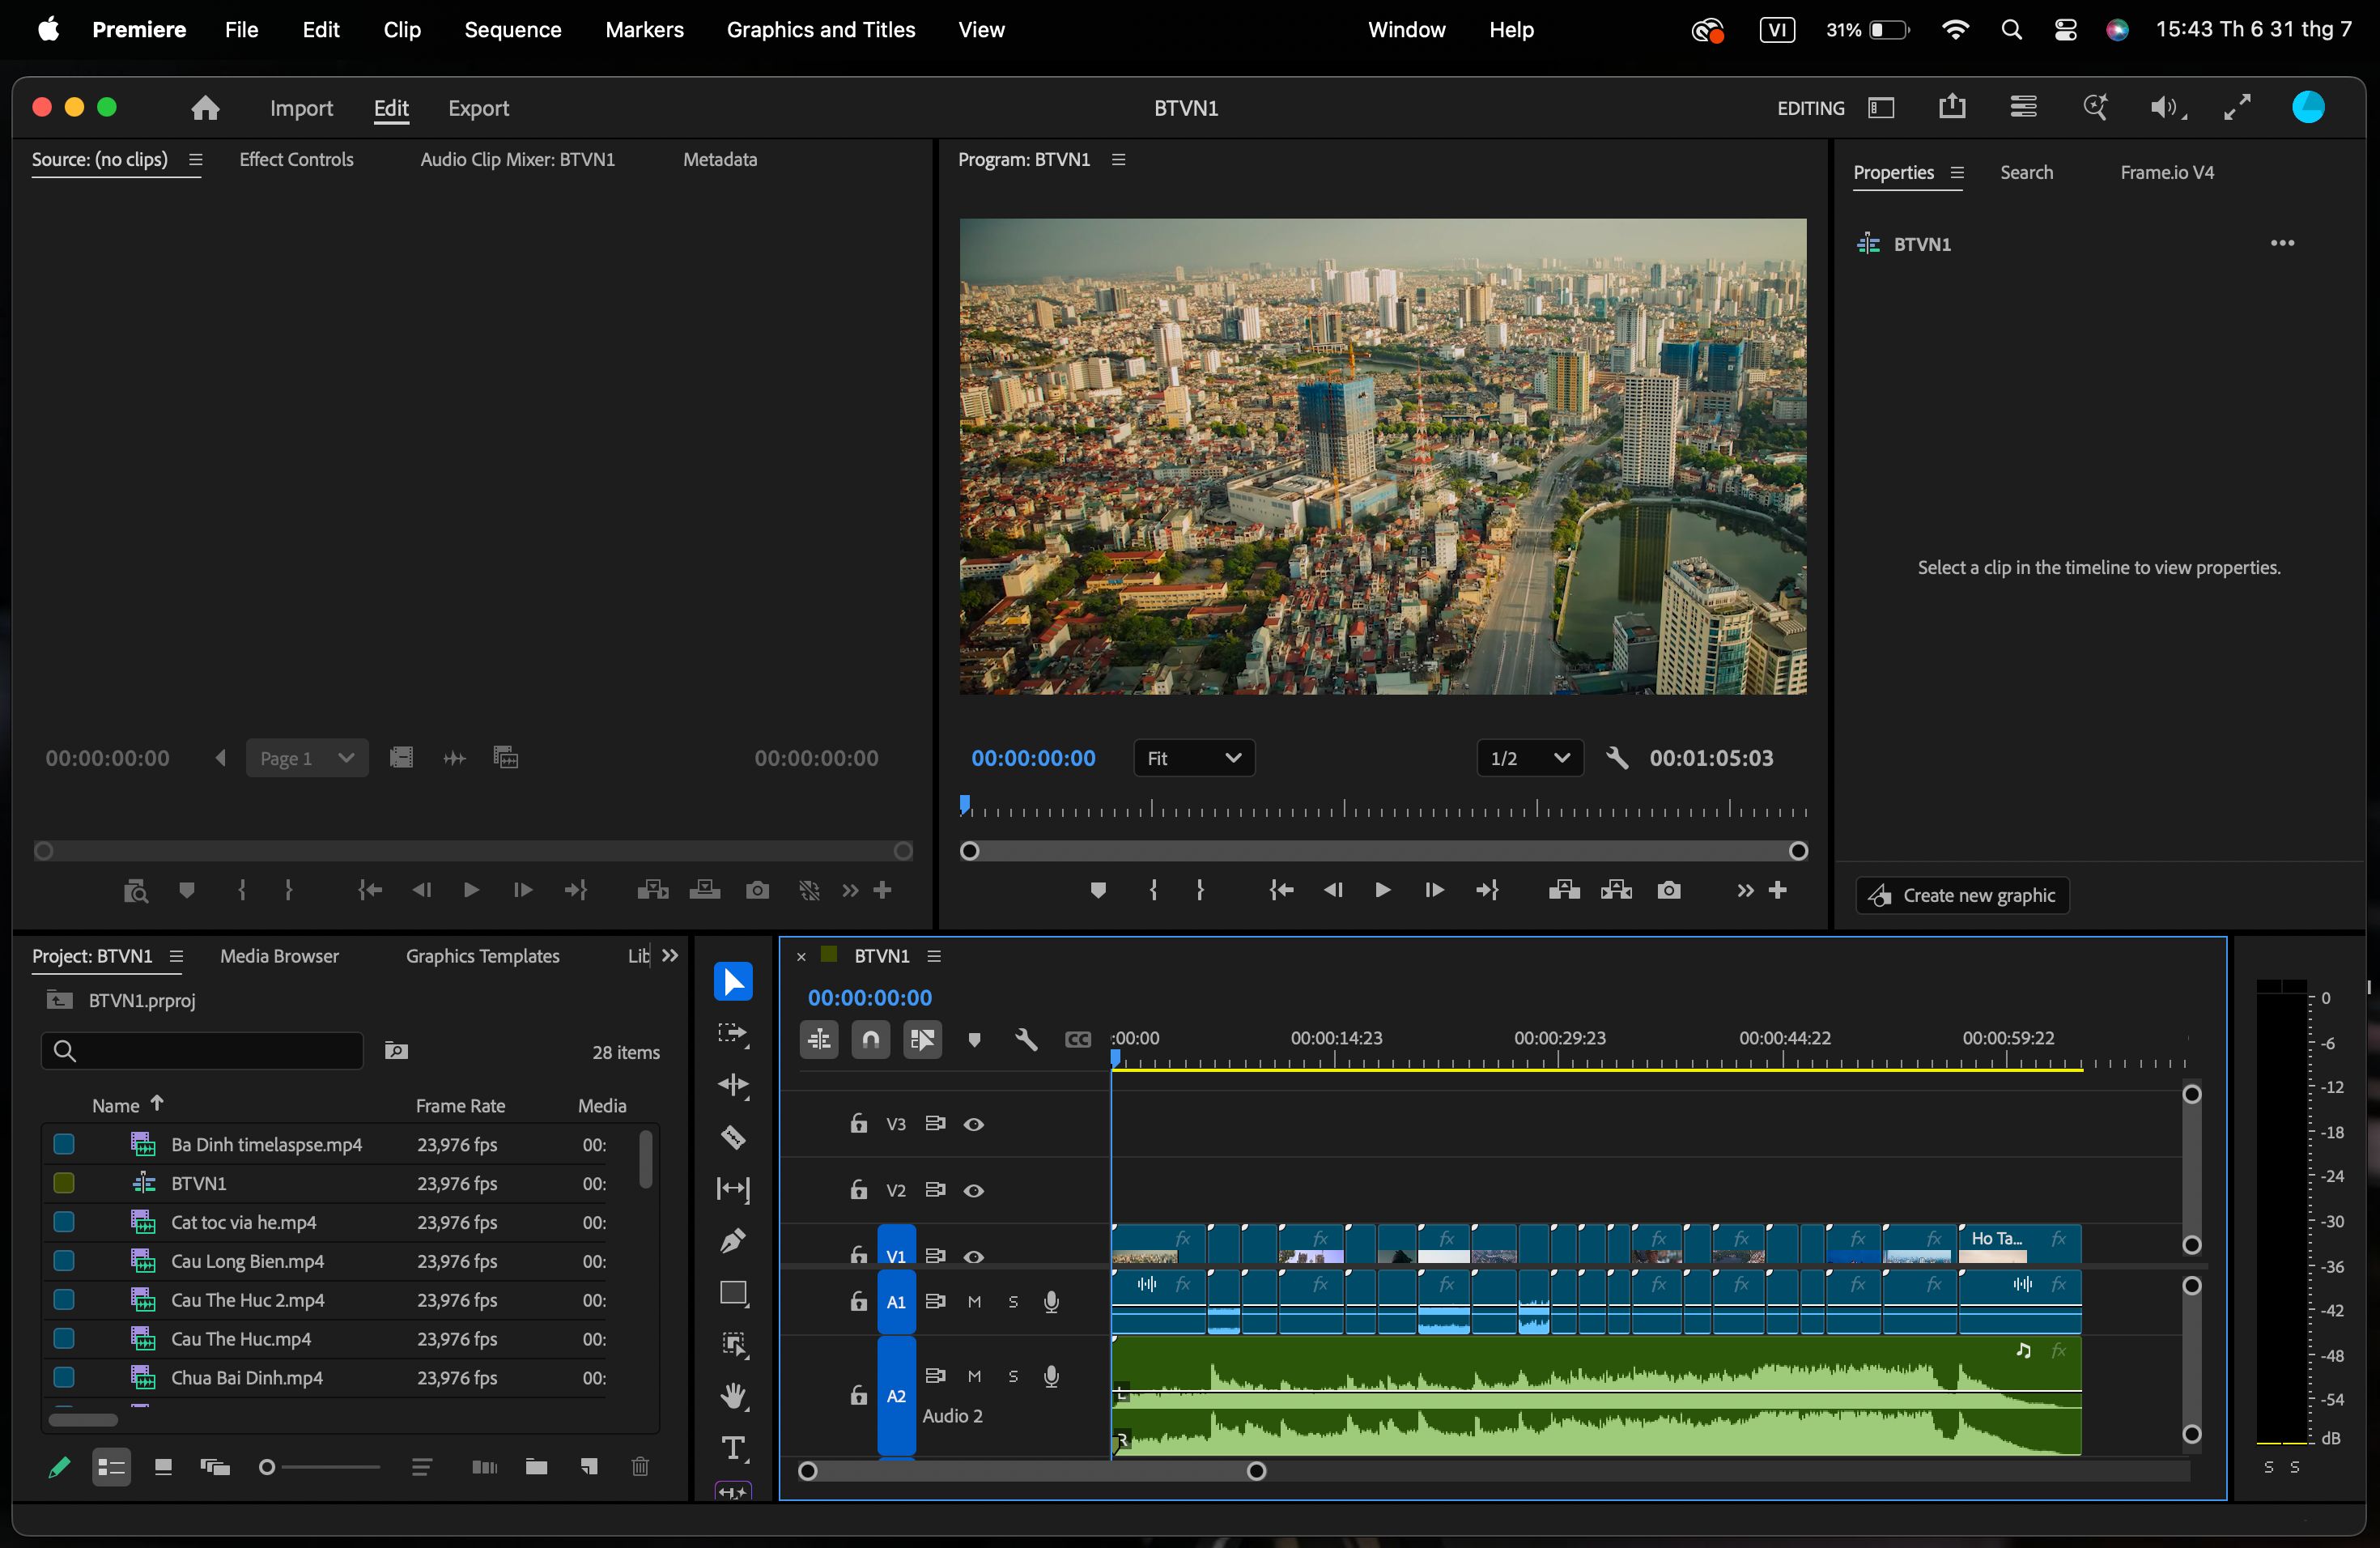Click the New Item icon in Project panel
This screenshot has width=2380, height=1548.
click(589, 1467)
